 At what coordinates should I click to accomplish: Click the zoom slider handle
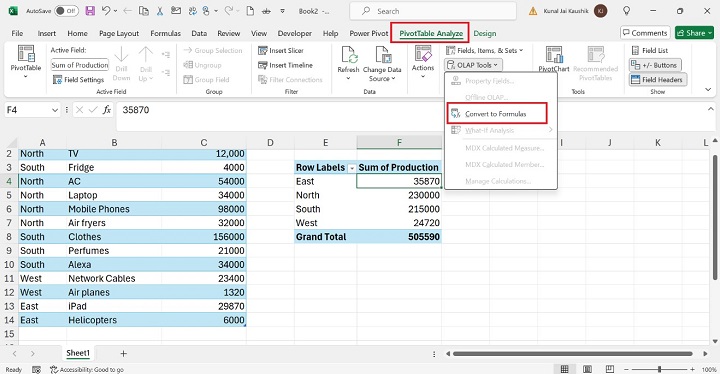[x=659, y=369]
